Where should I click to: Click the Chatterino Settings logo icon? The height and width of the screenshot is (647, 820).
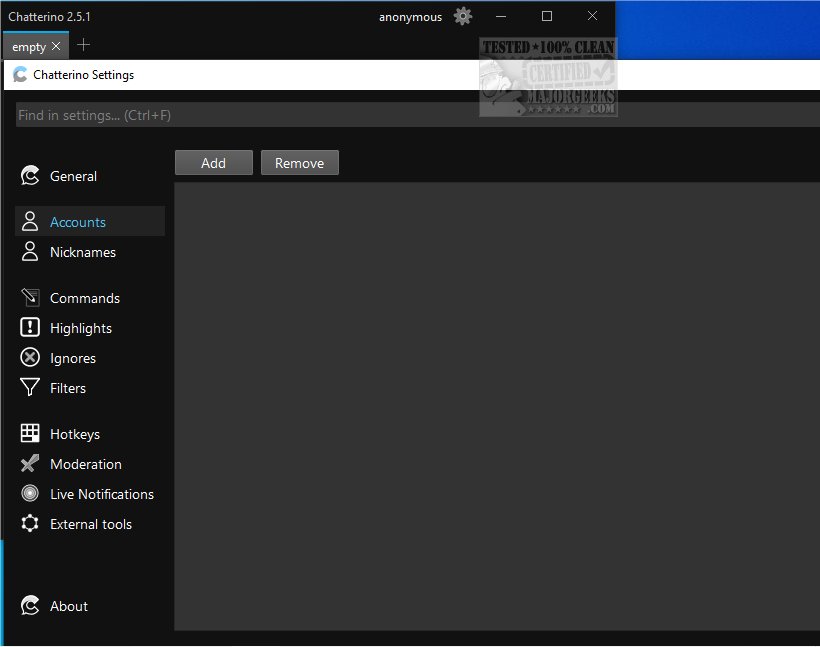tap(20, 74)
